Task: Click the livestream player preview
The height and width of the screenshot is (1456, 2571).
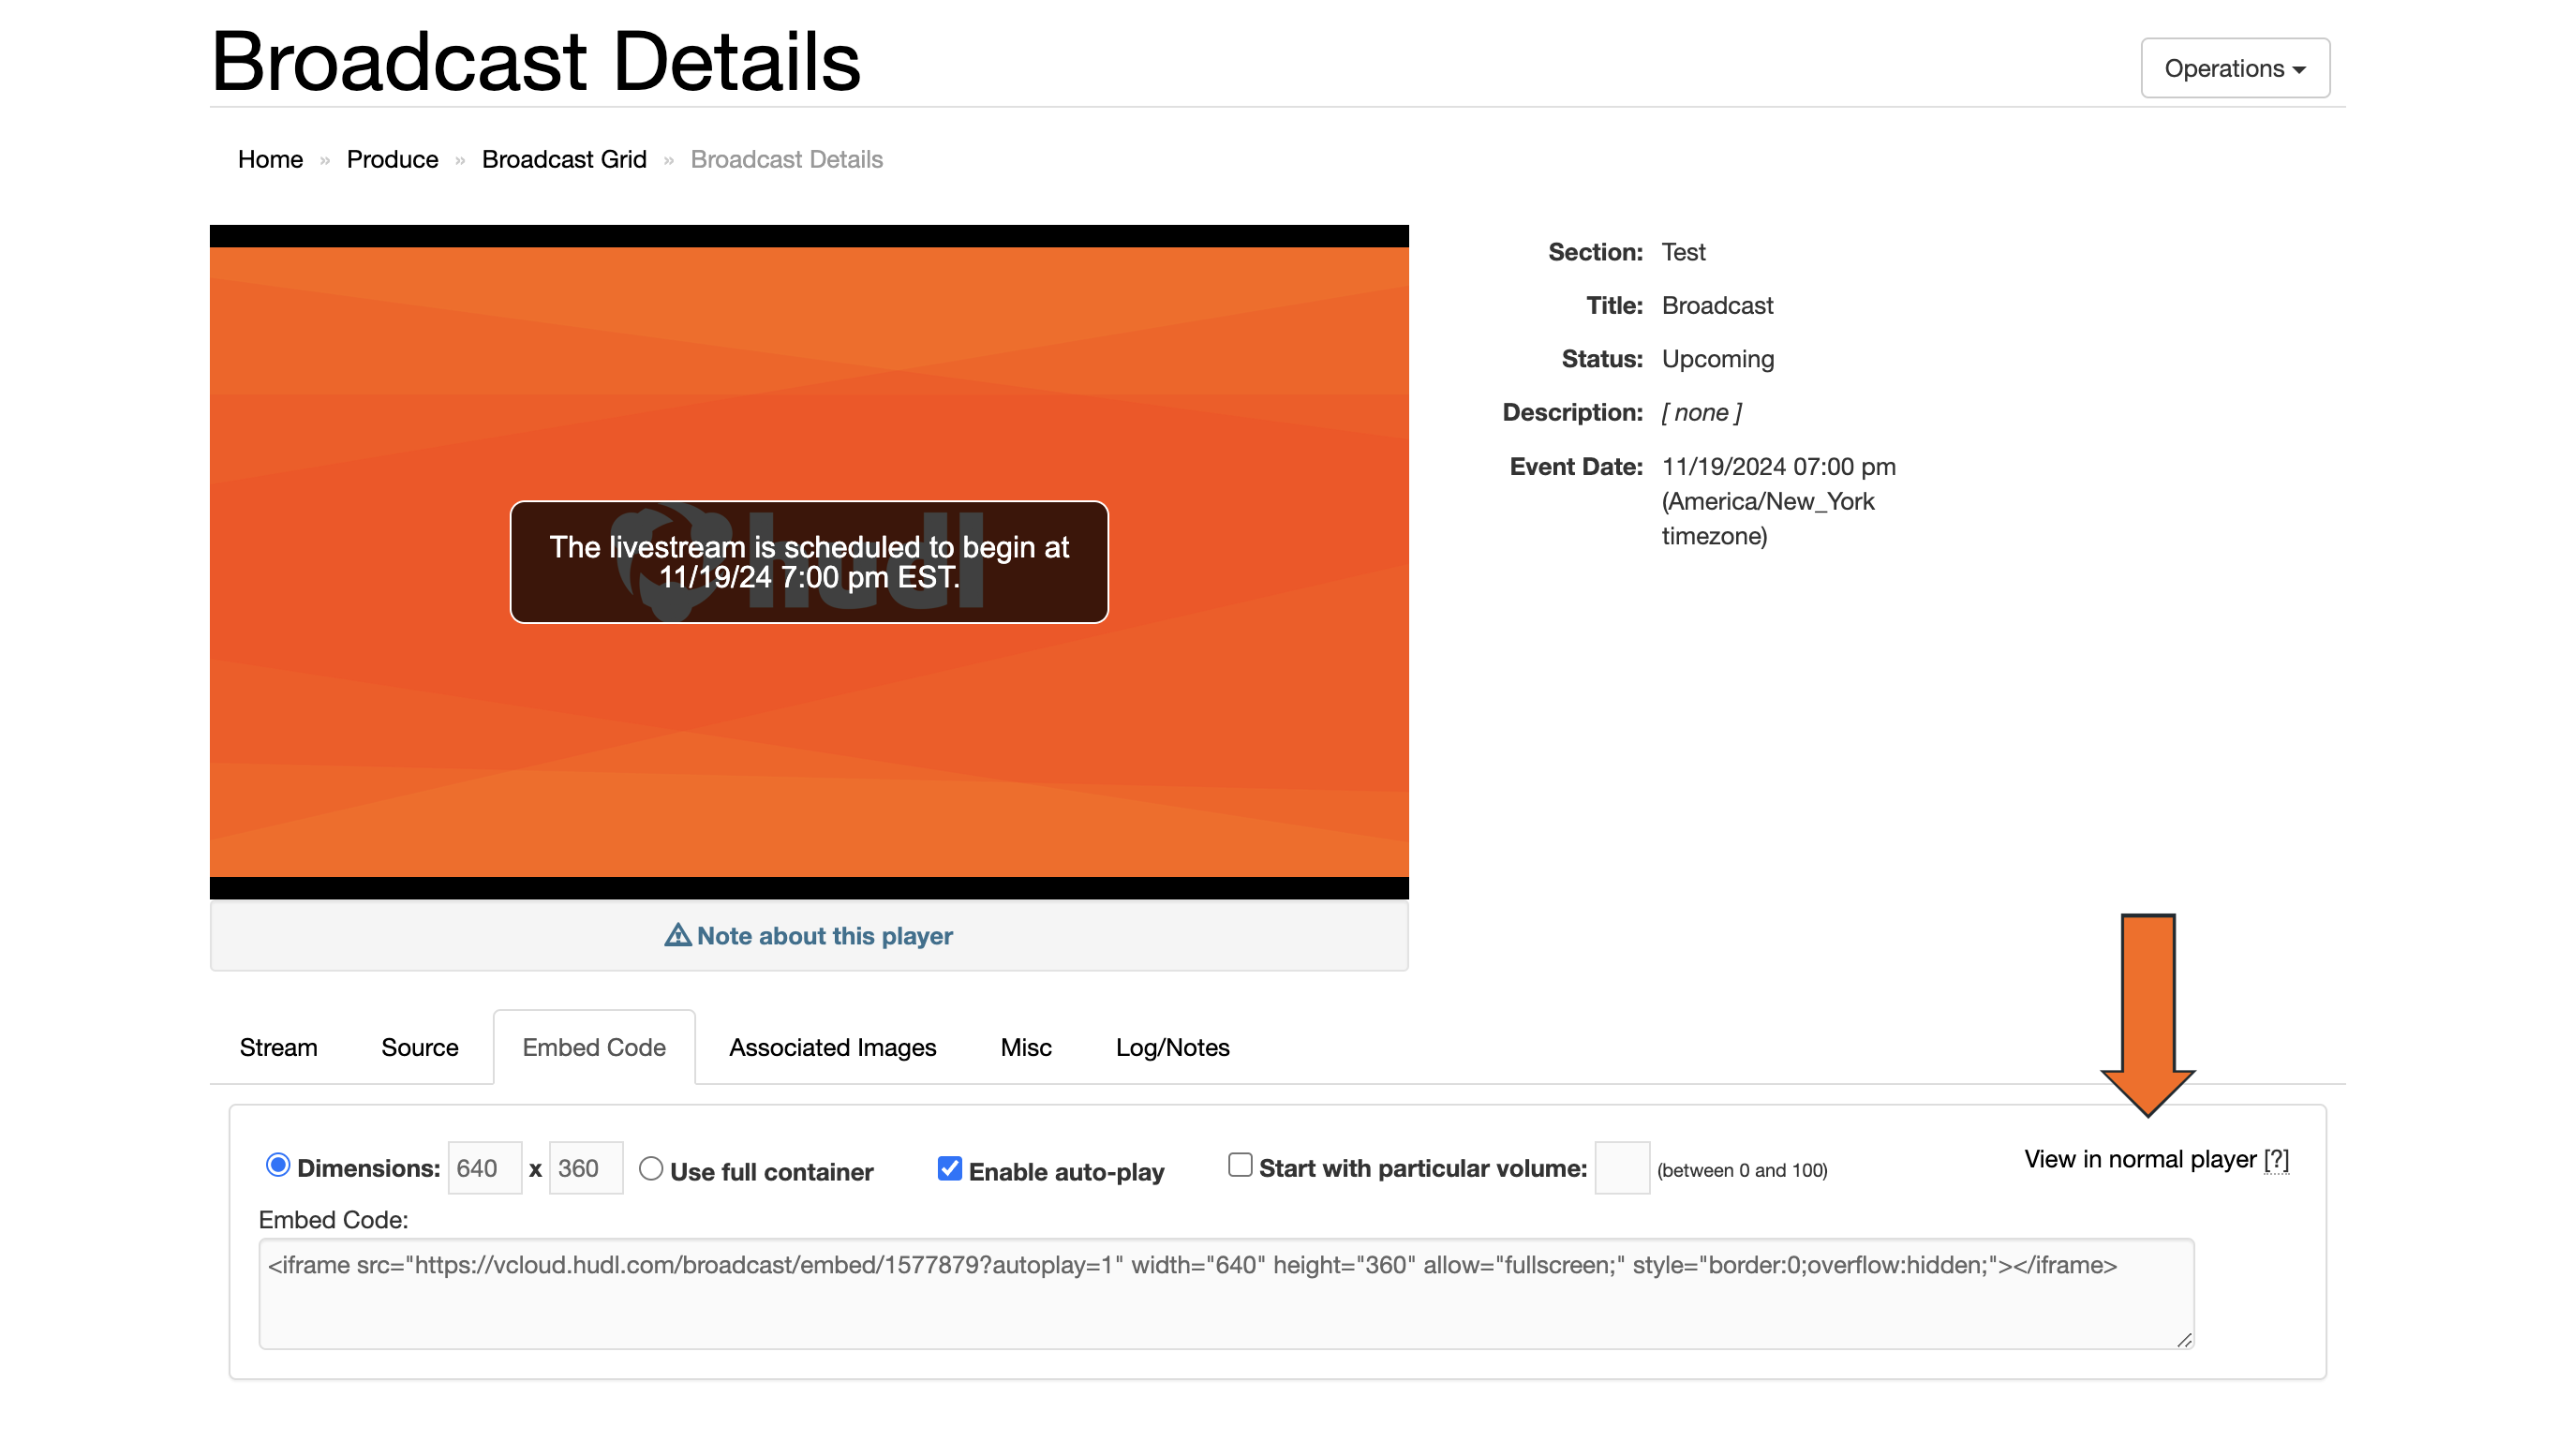Action: tap(809, 562)
